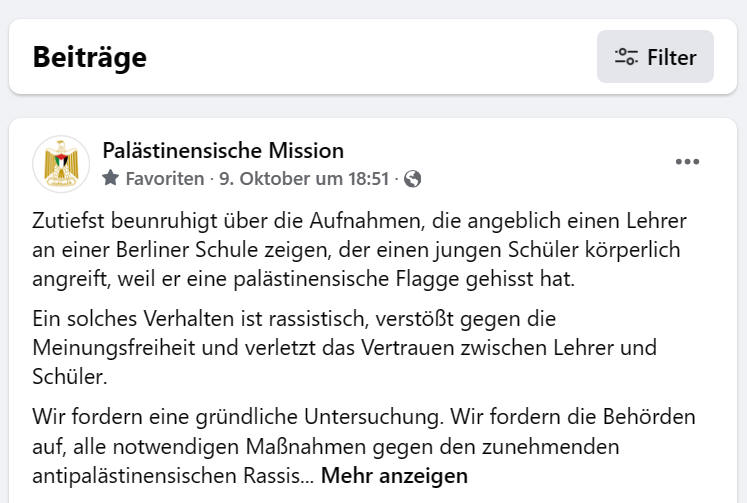Click the Favoriten star icon
The width and height of the screenshot is (747, 503).
pyautogui.click(x=111, y=178)
